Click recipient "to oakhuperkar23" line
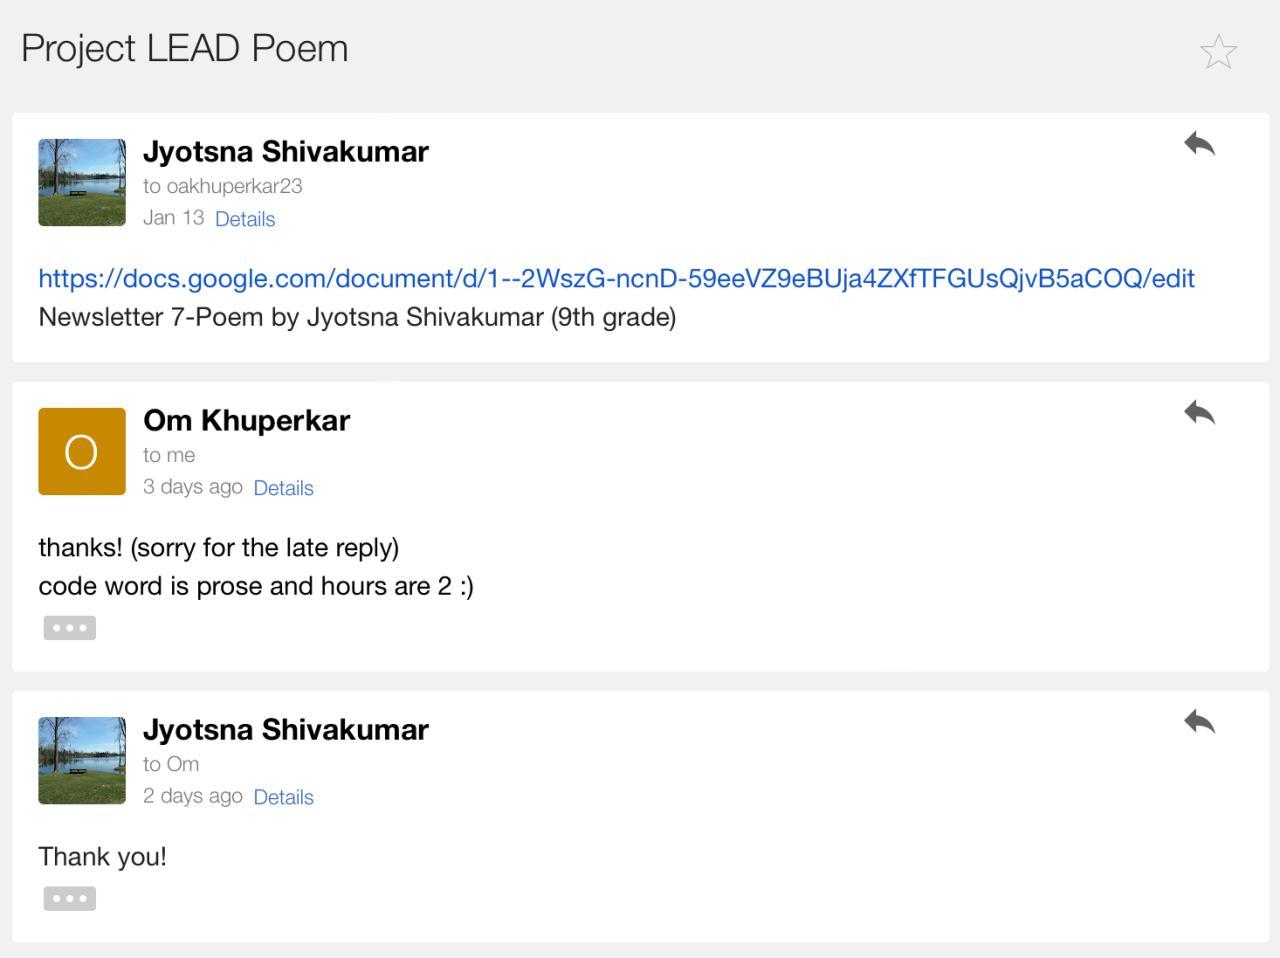Screen dimensions: 1280x958 (222, 186)
